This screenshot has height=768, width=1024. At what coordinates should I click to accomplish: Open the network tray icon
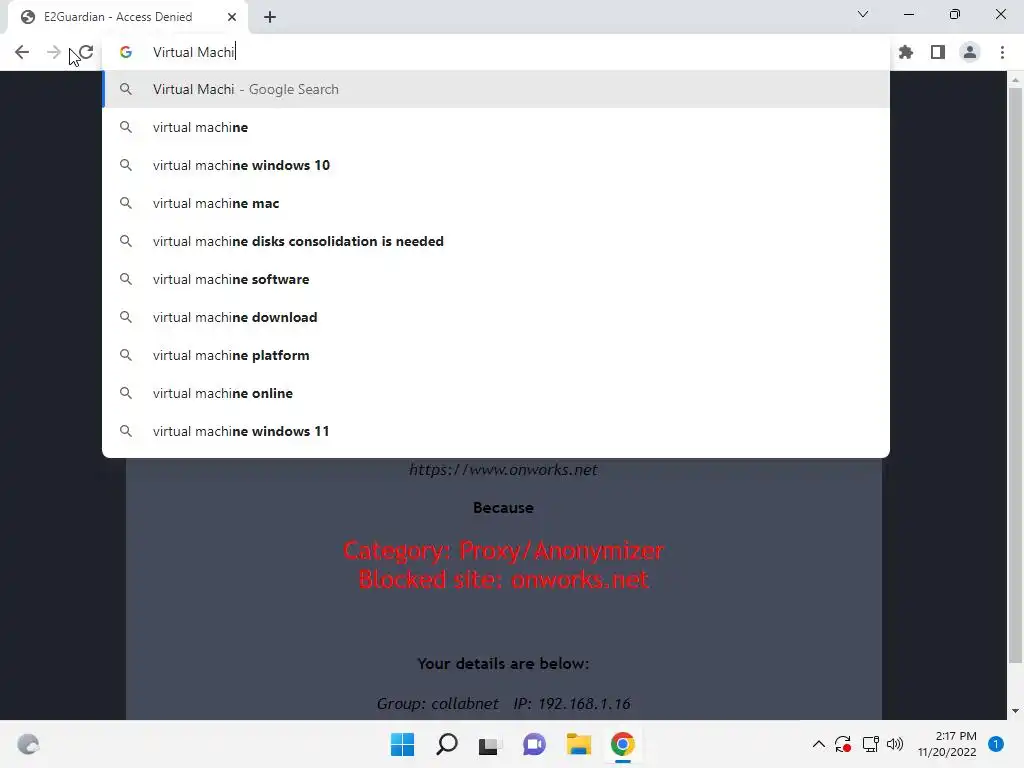point(871,744)
